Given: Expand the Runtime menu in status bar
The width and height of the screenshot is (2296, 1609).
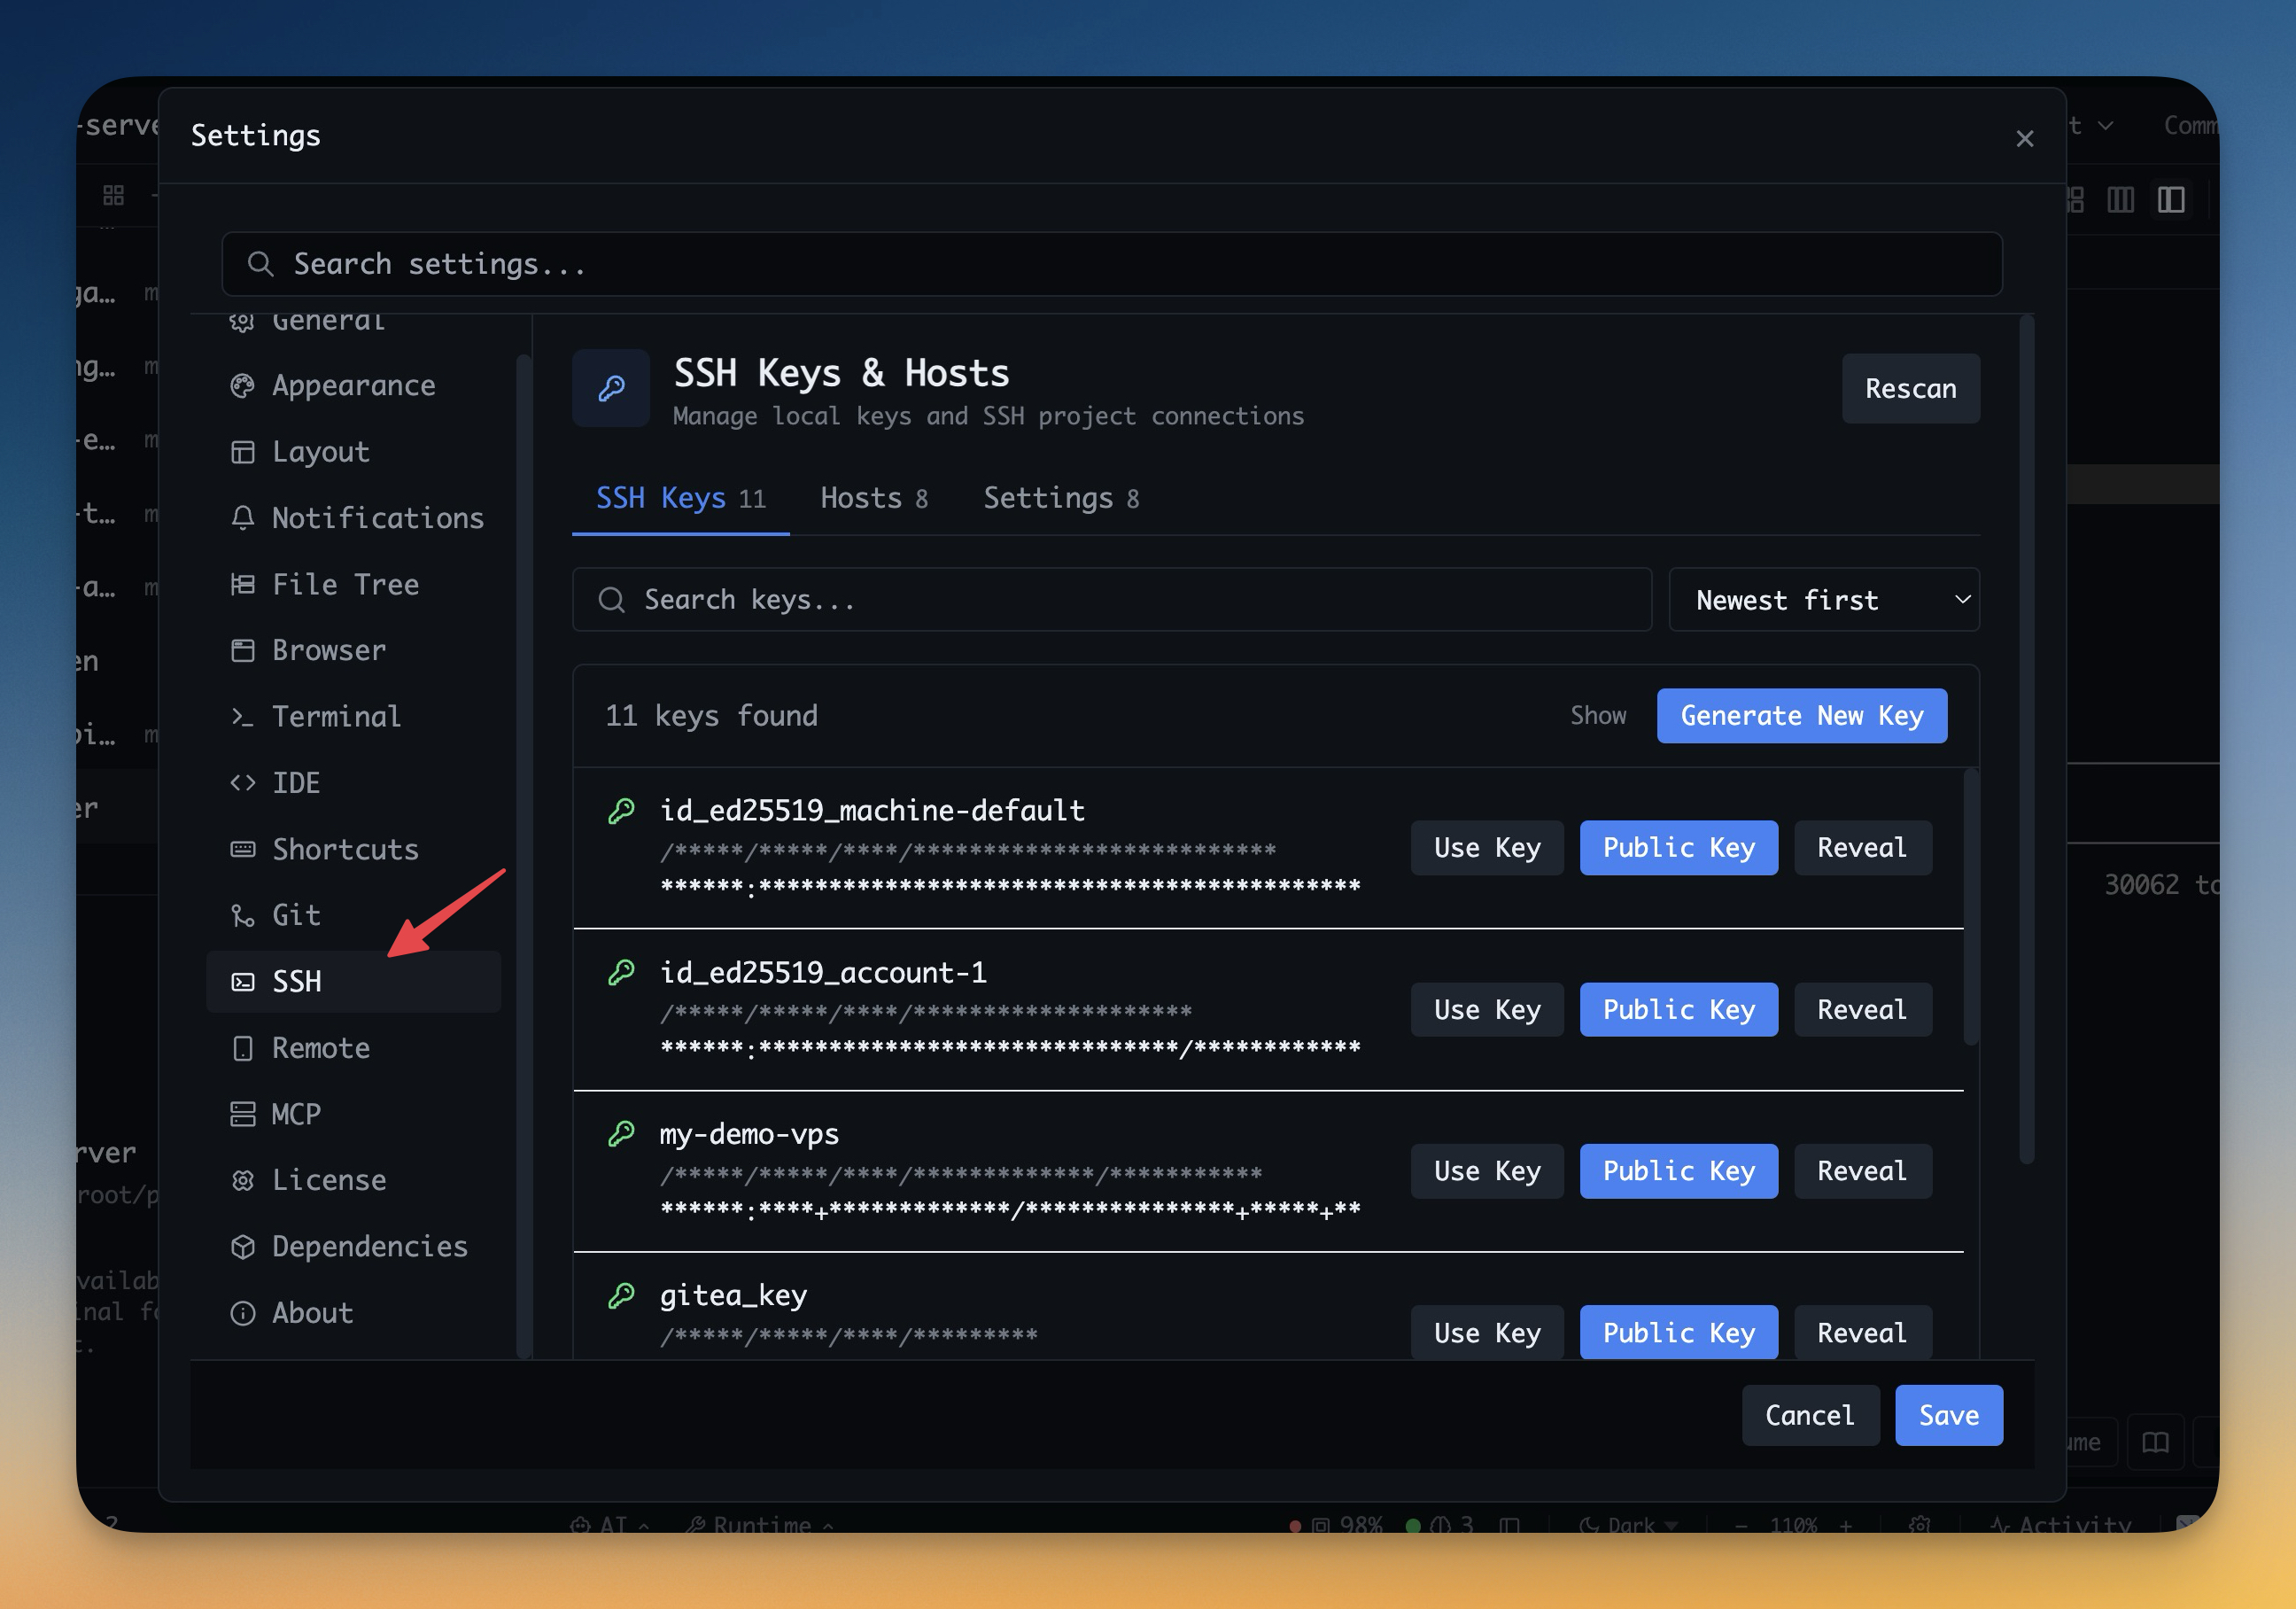Looking at the screenshot, I should click(760, 1524).
